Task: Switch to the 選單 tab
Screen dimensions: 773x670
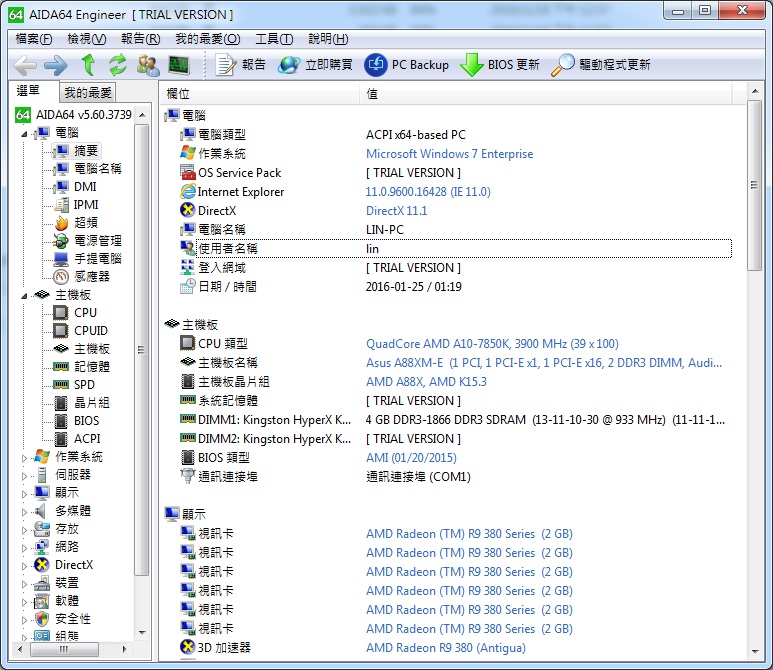Action: click(28, 91)
